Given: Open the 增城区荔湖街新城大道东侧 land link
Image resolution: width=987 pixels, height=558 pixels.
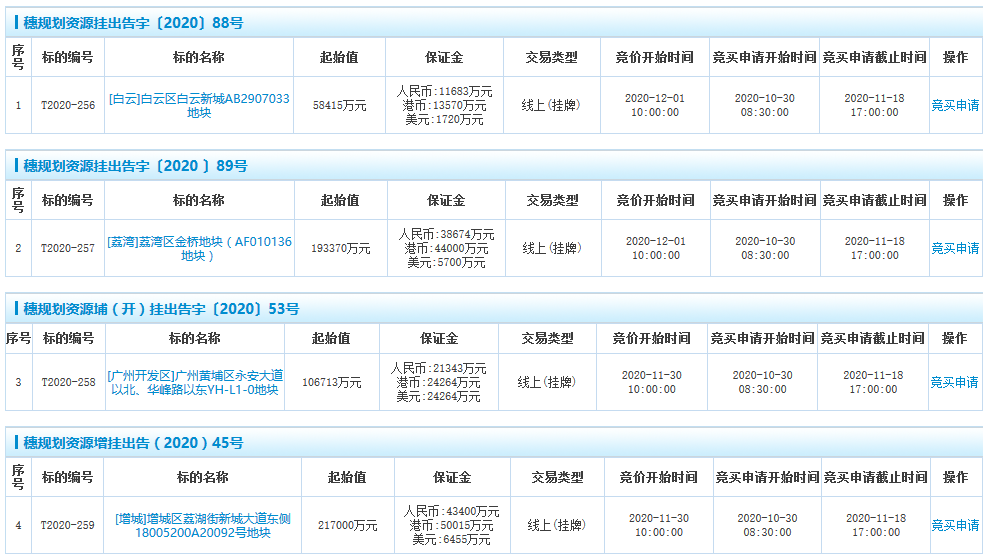Looking at the screenshot, I should coord(203,525).
